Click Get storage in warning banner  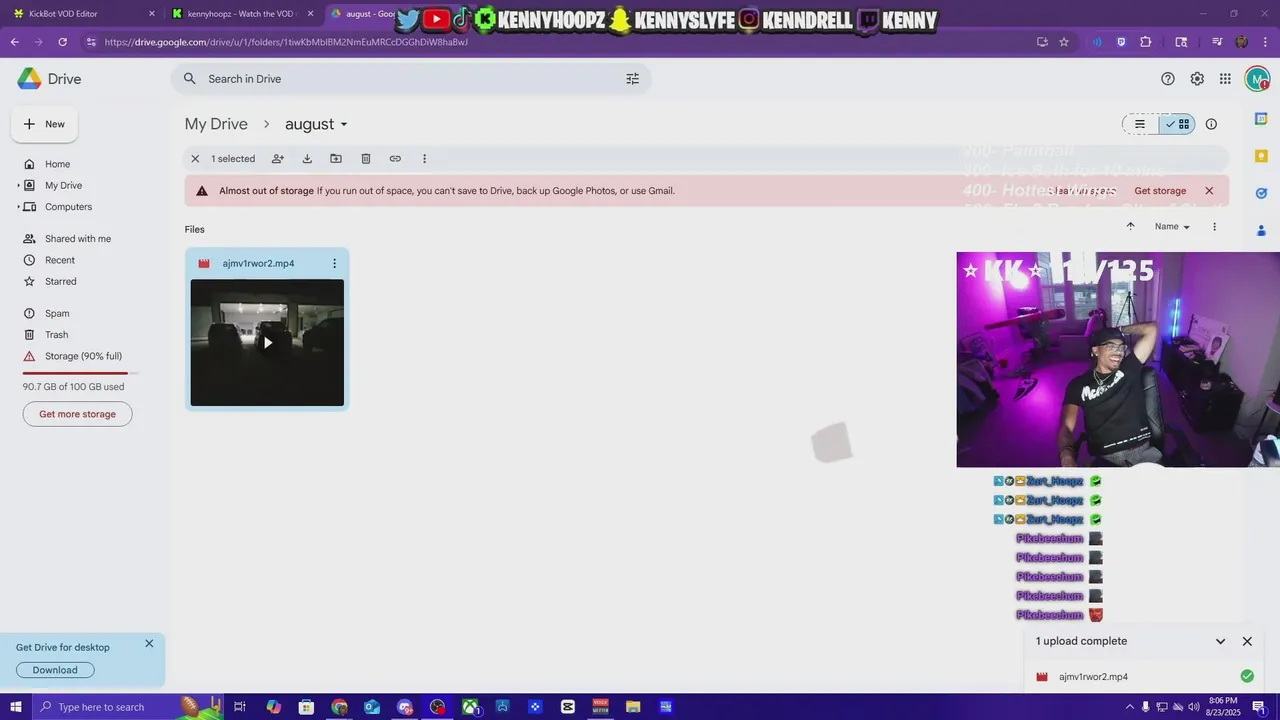click(1160, 191)
